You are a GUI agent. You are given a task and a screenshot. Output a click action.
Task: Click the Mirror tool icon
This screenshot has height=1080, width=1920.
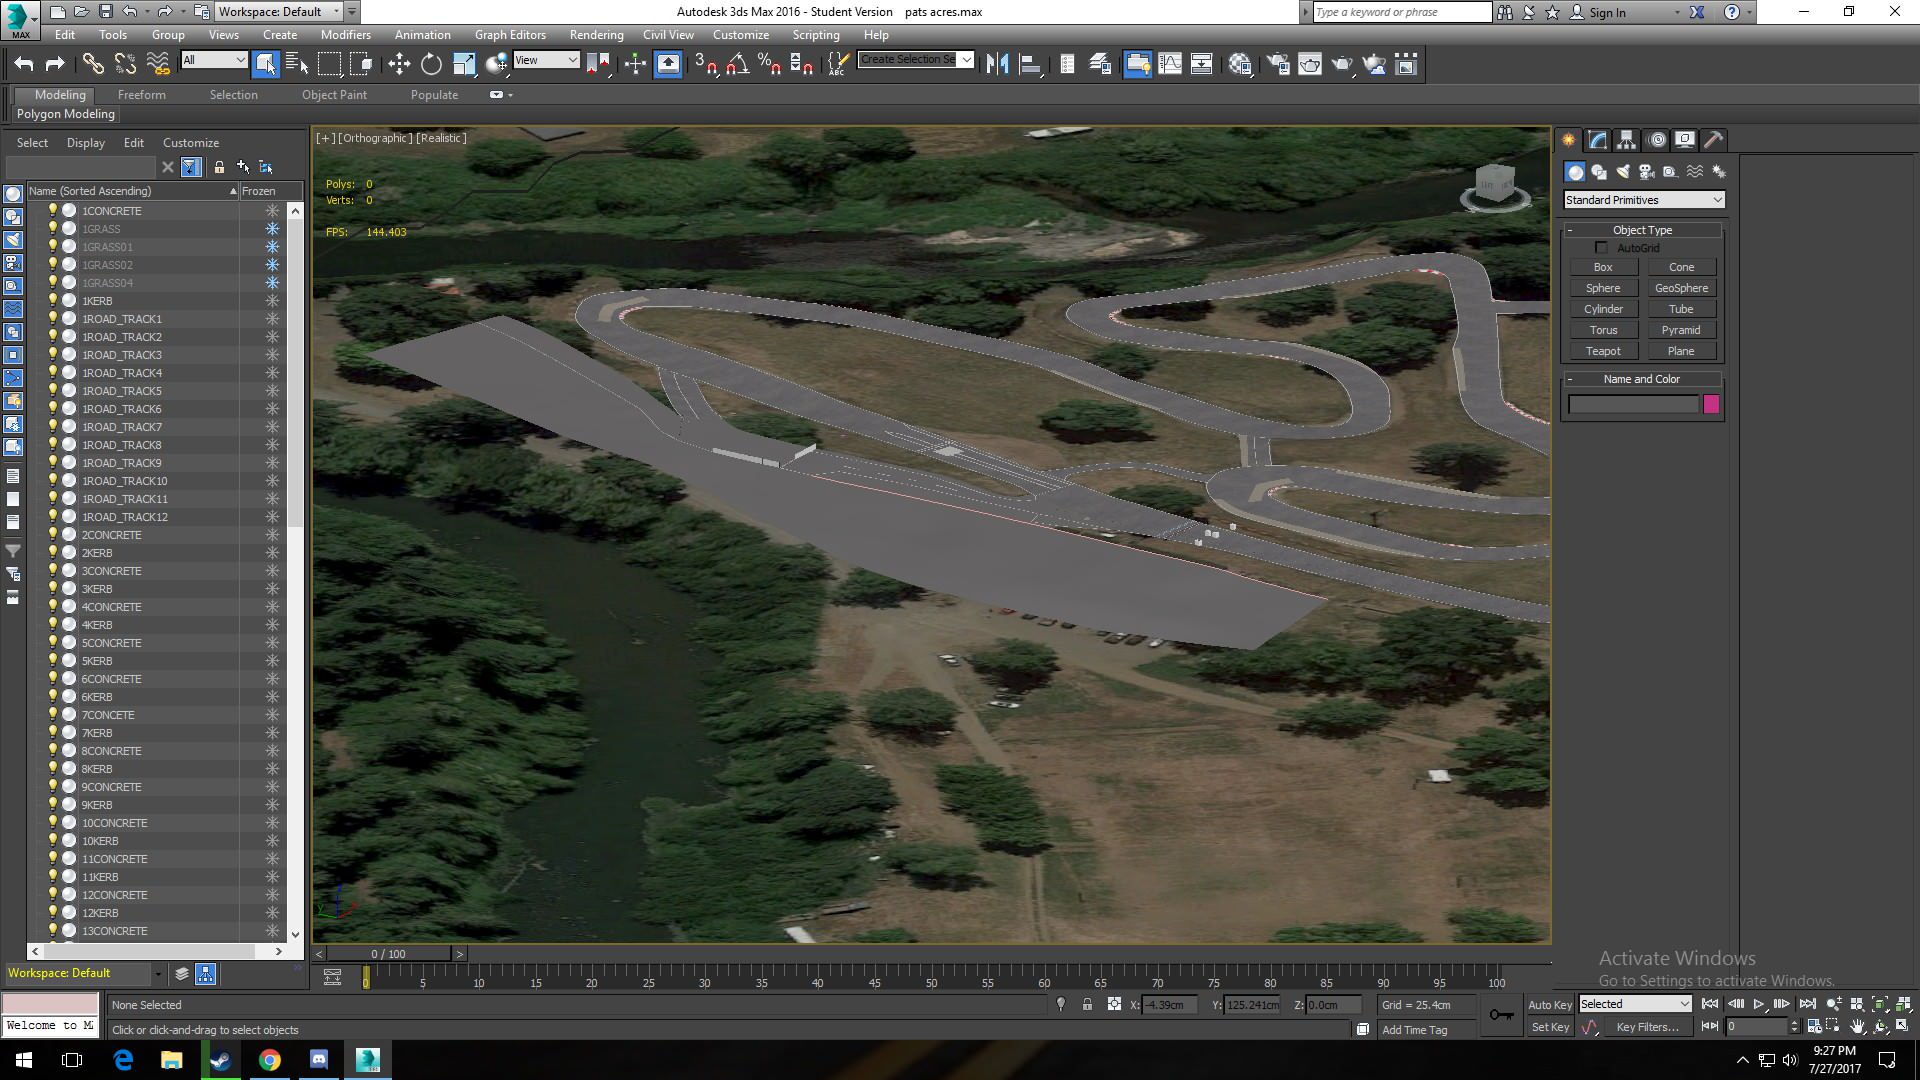pyautogui.click(x=997, y=64)
